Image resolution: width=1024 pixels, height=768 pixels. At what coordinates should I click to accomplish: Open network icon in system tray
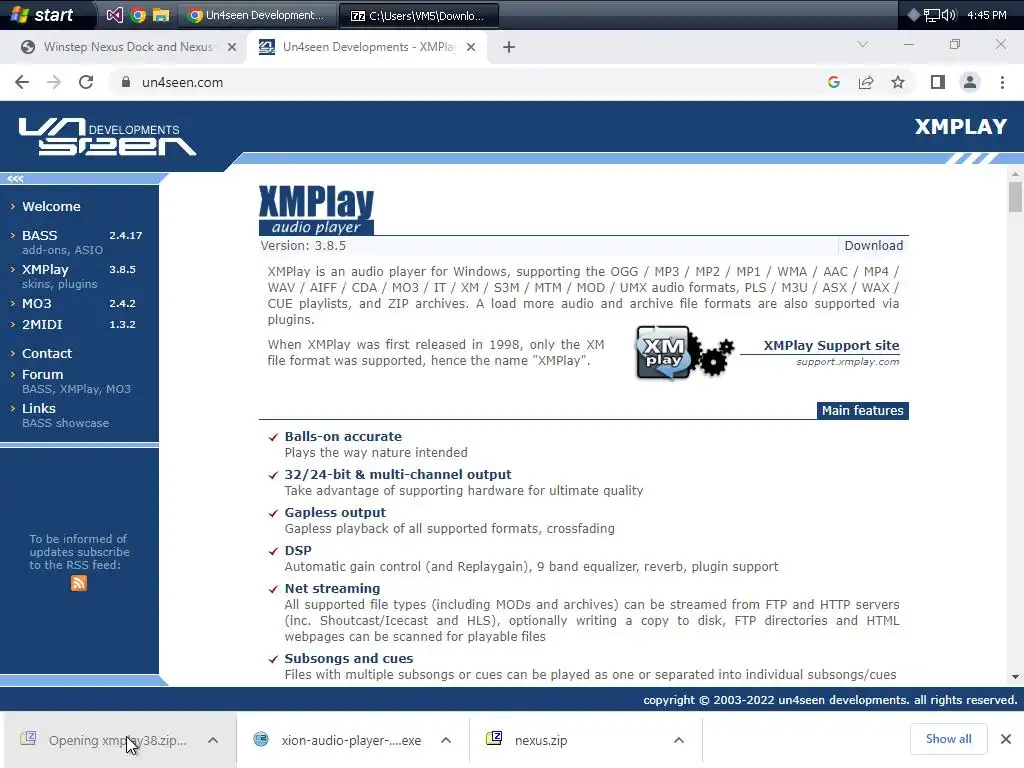coord(931,15)
